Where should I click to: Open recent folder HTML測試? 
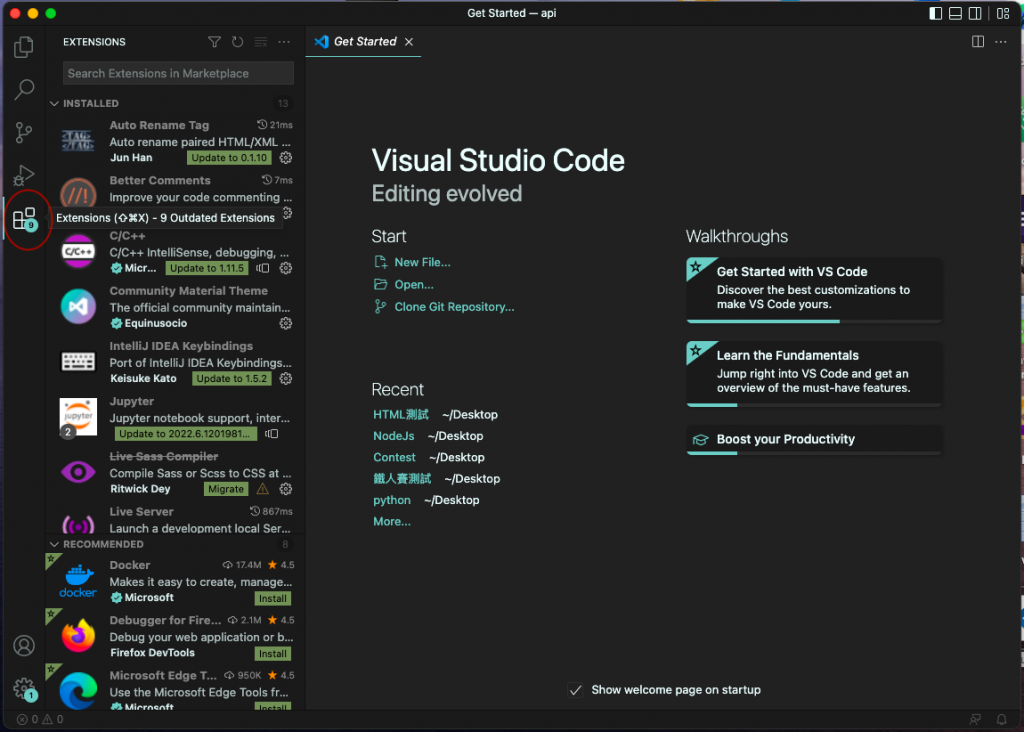click(x=400, y=415)
